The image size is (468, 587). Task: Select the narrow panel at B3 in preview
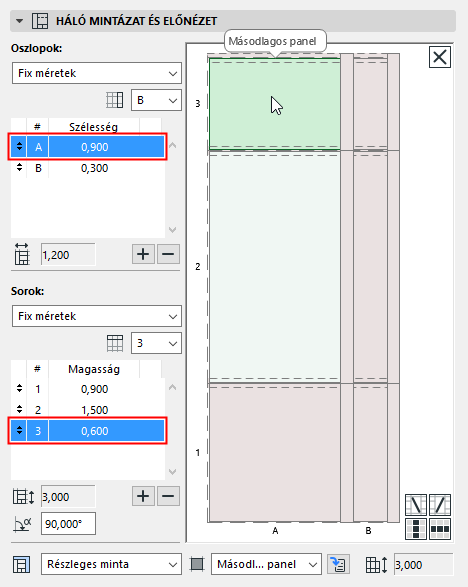click(370, 104)
